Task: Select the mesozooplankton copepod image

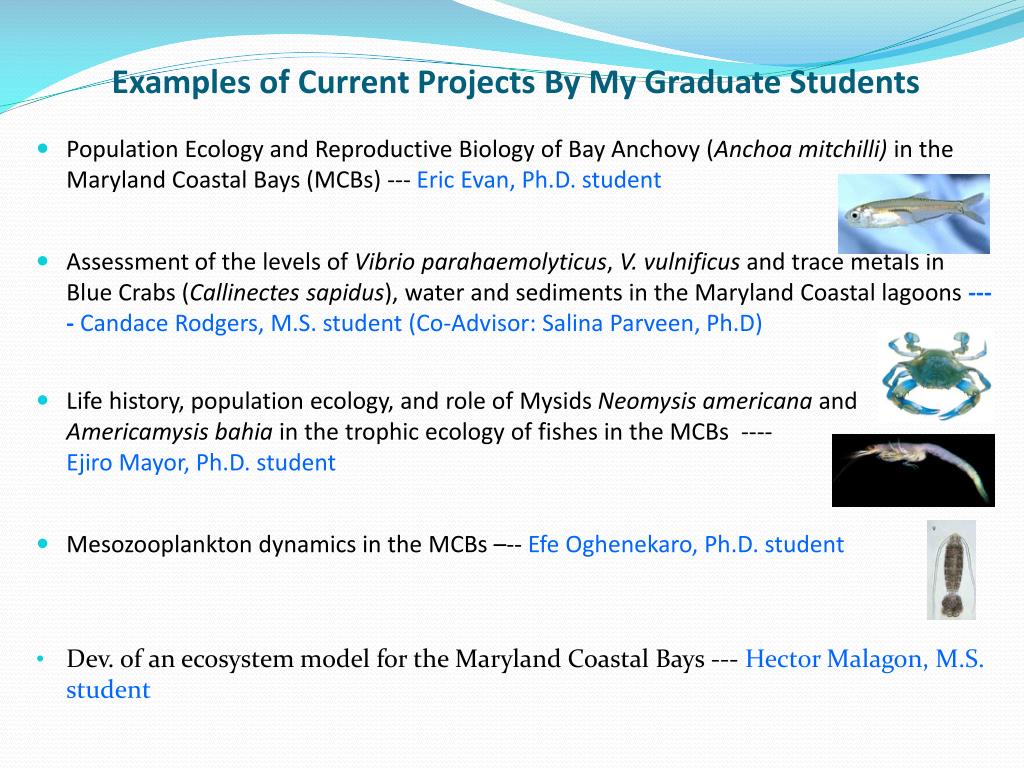Action: (952, 570)
